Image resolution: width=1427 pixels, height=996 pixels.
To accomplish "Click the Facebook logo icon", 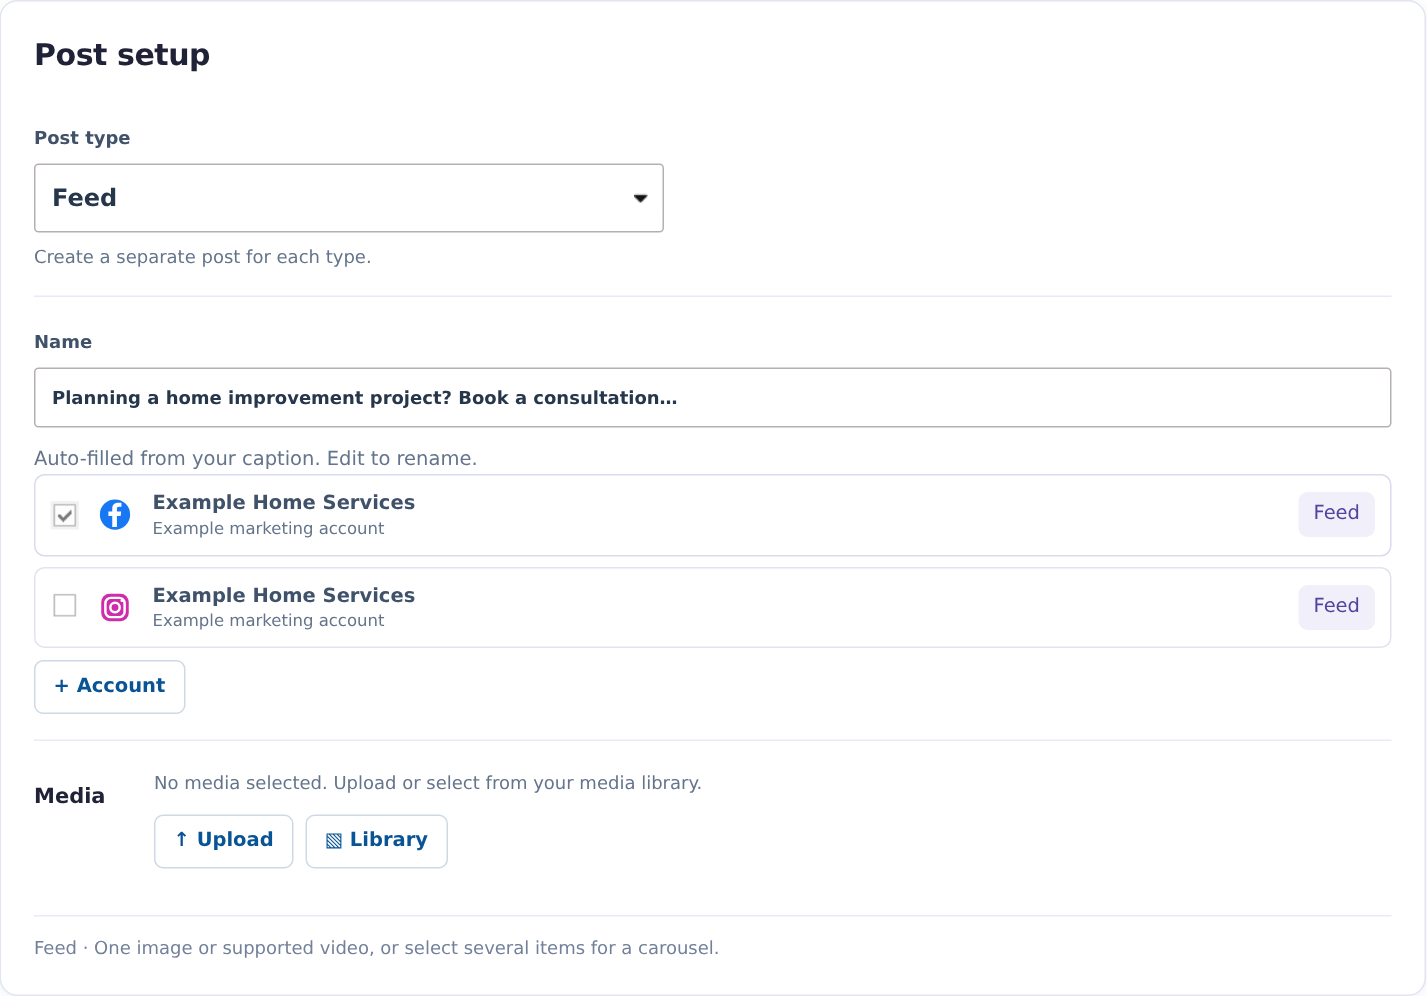I will (115, 515).
